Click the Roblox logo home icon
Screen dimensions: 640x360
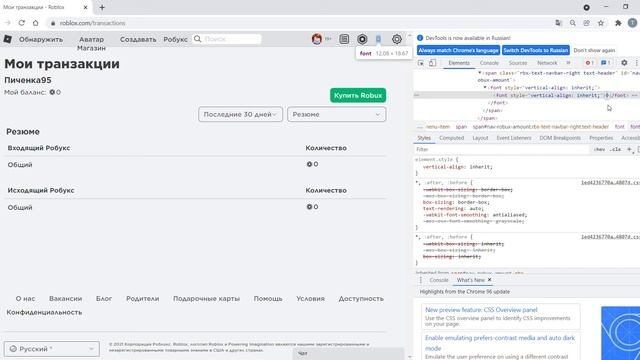(7, 39)
